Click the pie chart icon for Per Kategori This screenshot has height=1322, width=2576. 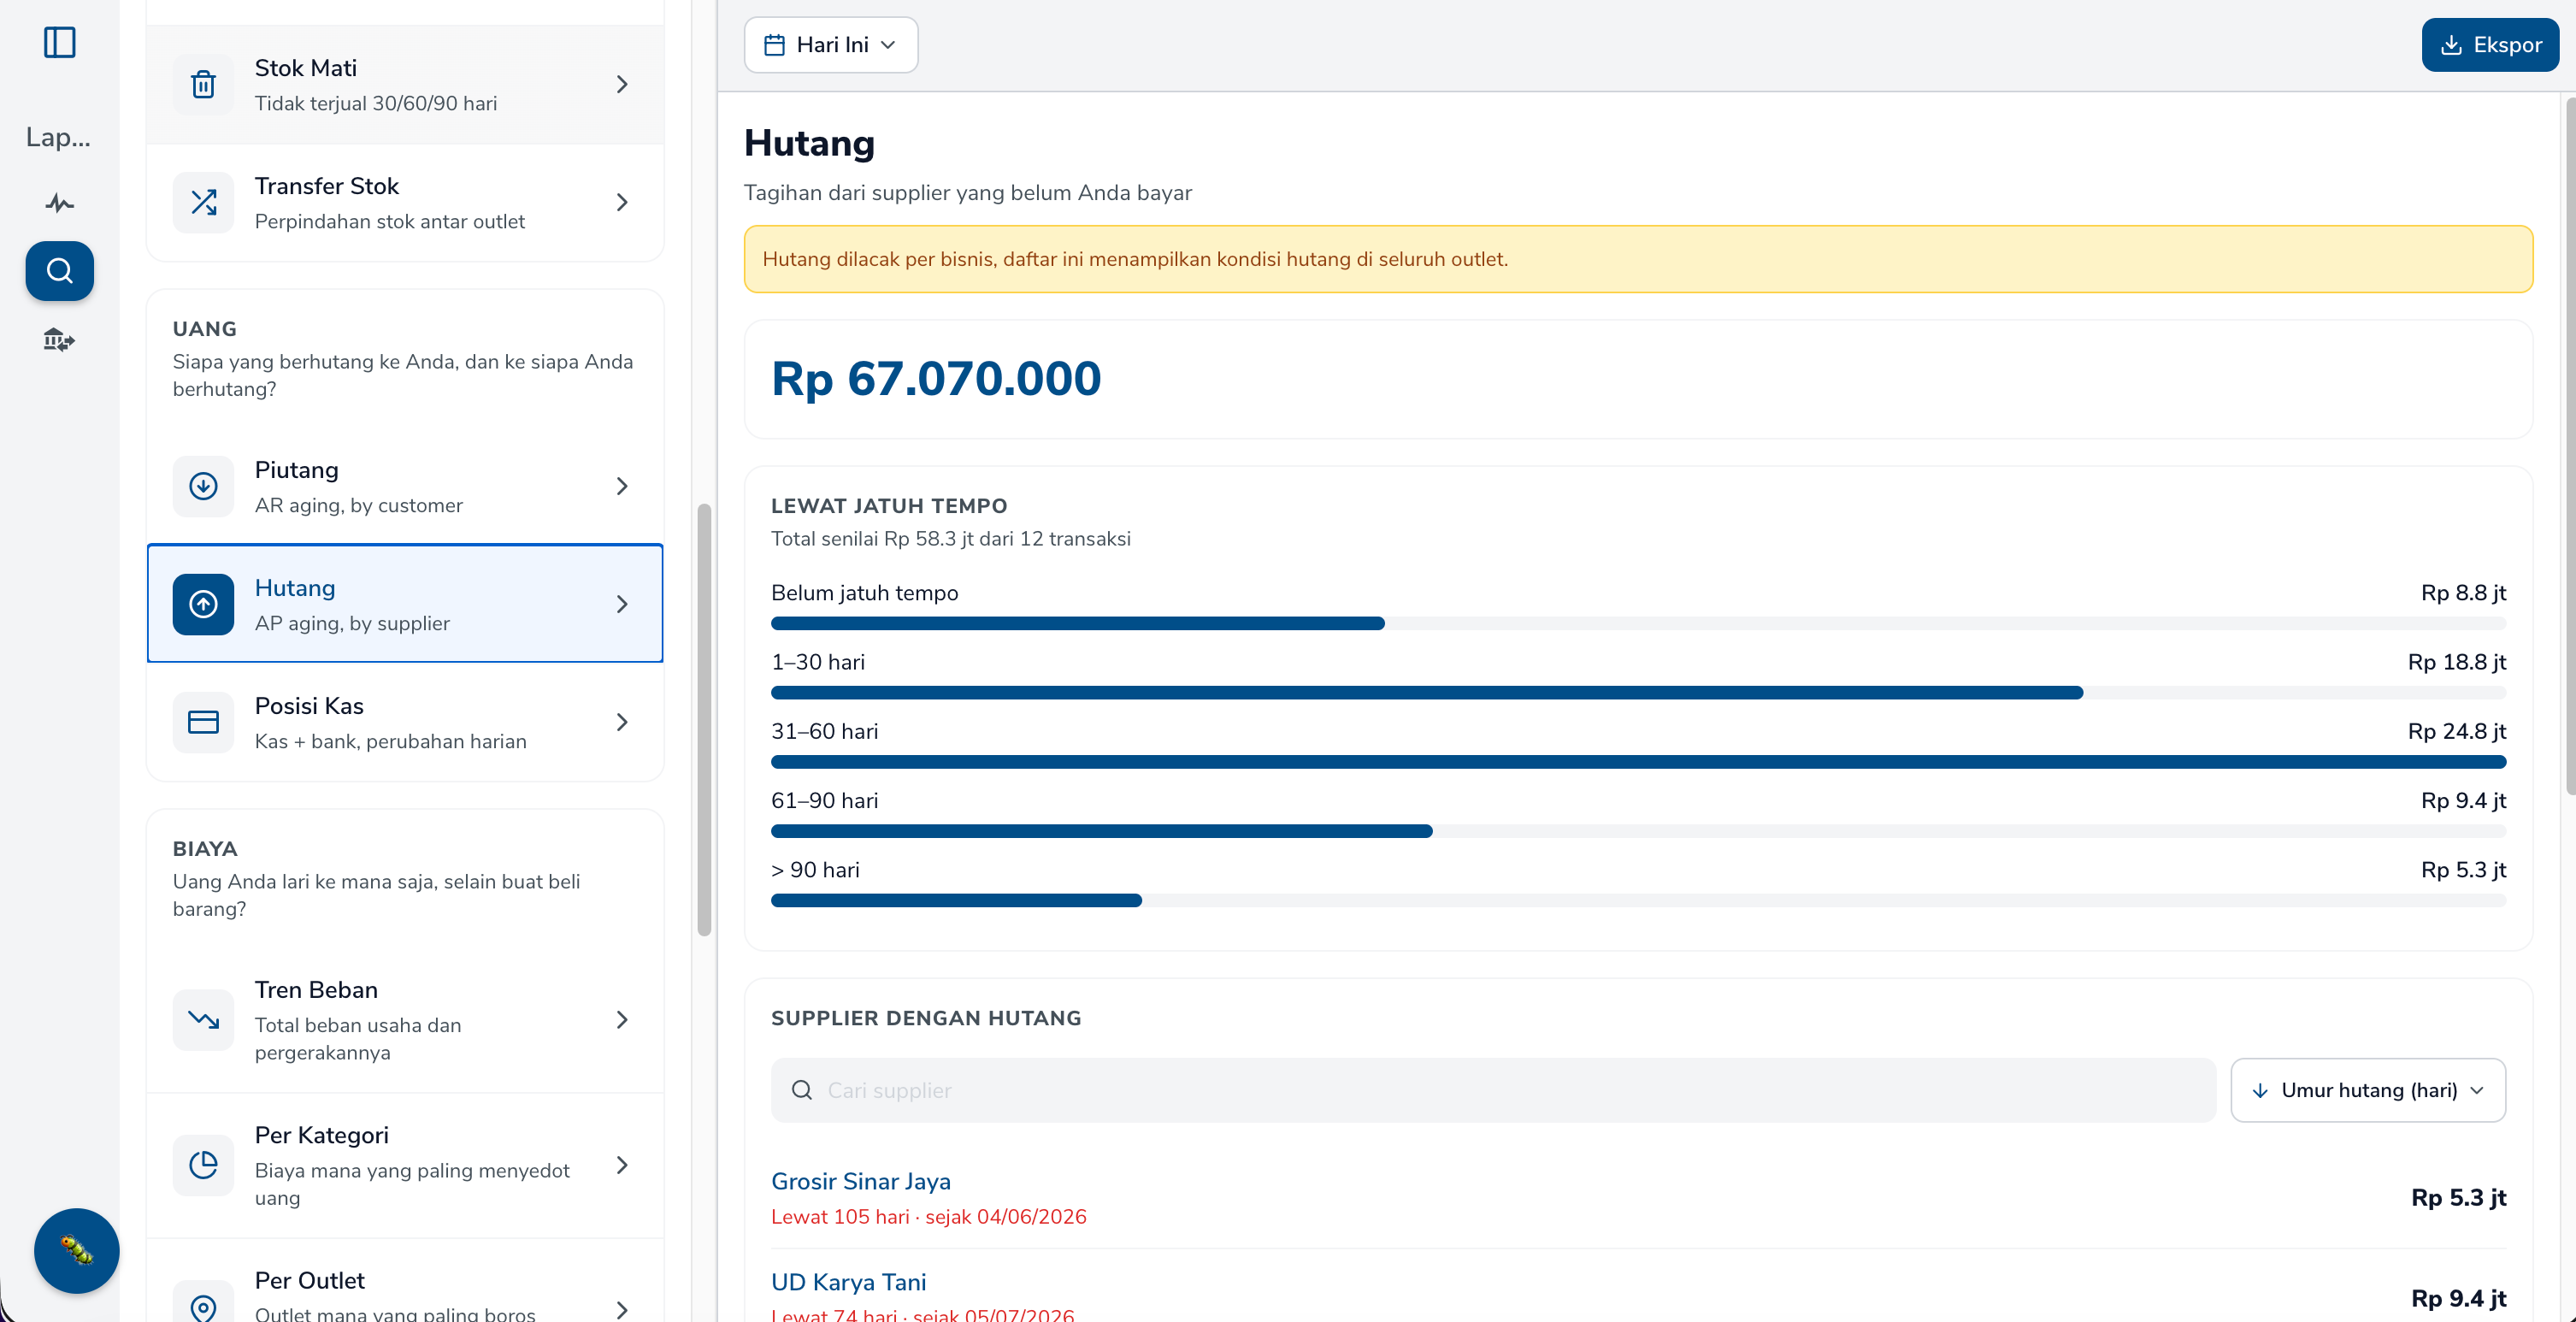click(x=204, y=1165)
